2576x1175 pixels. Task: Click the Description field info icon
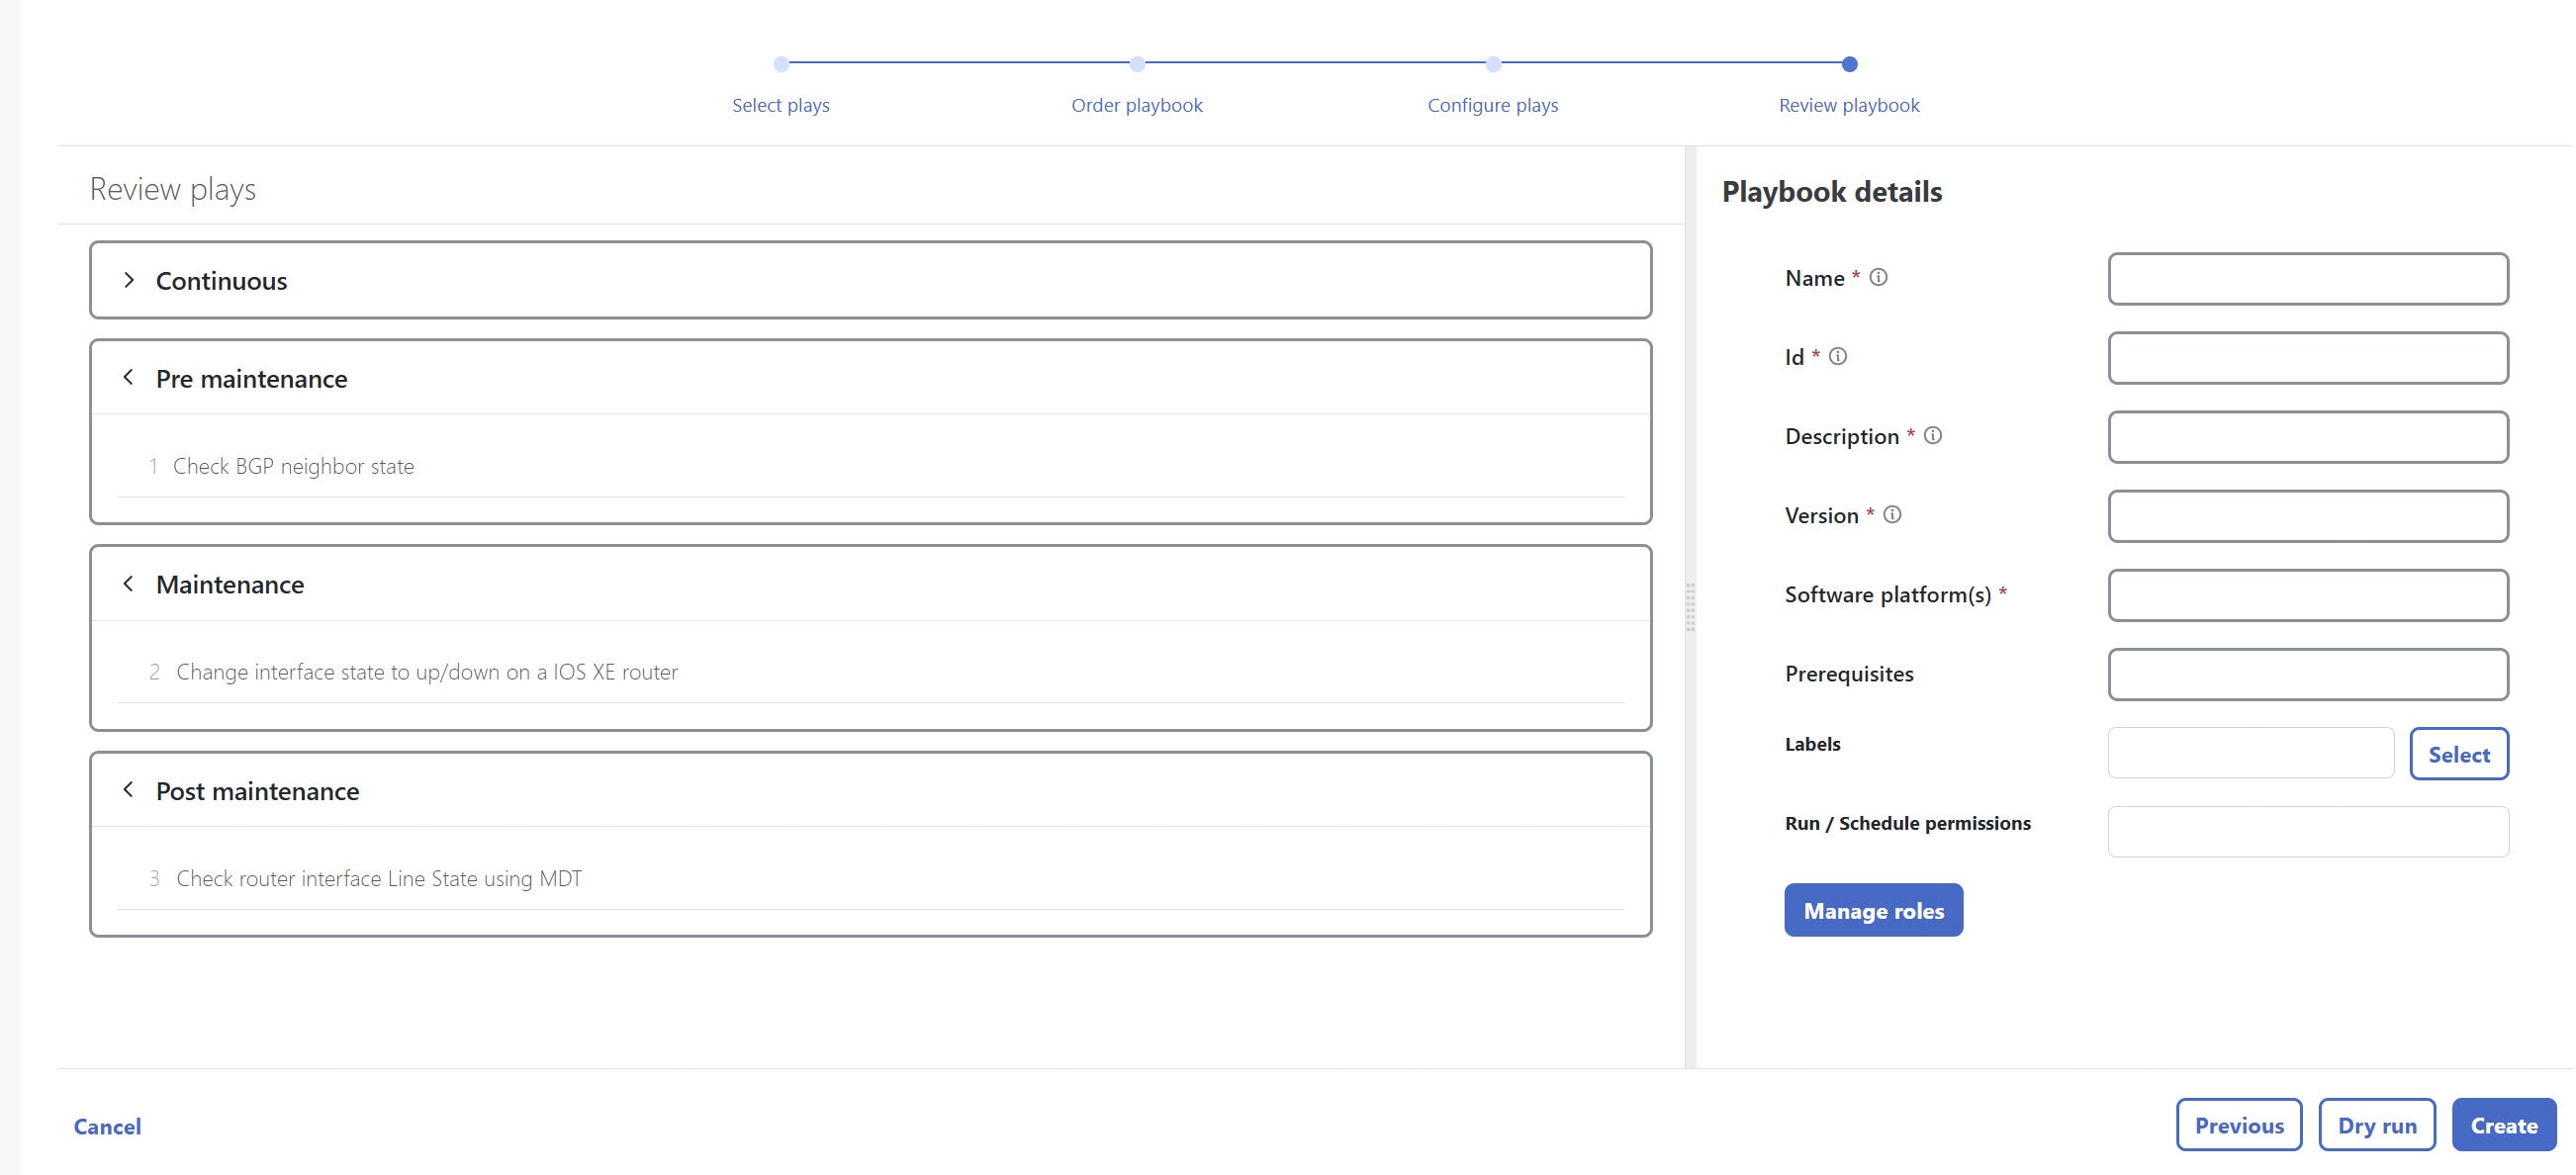click(x=1932, y=436)
